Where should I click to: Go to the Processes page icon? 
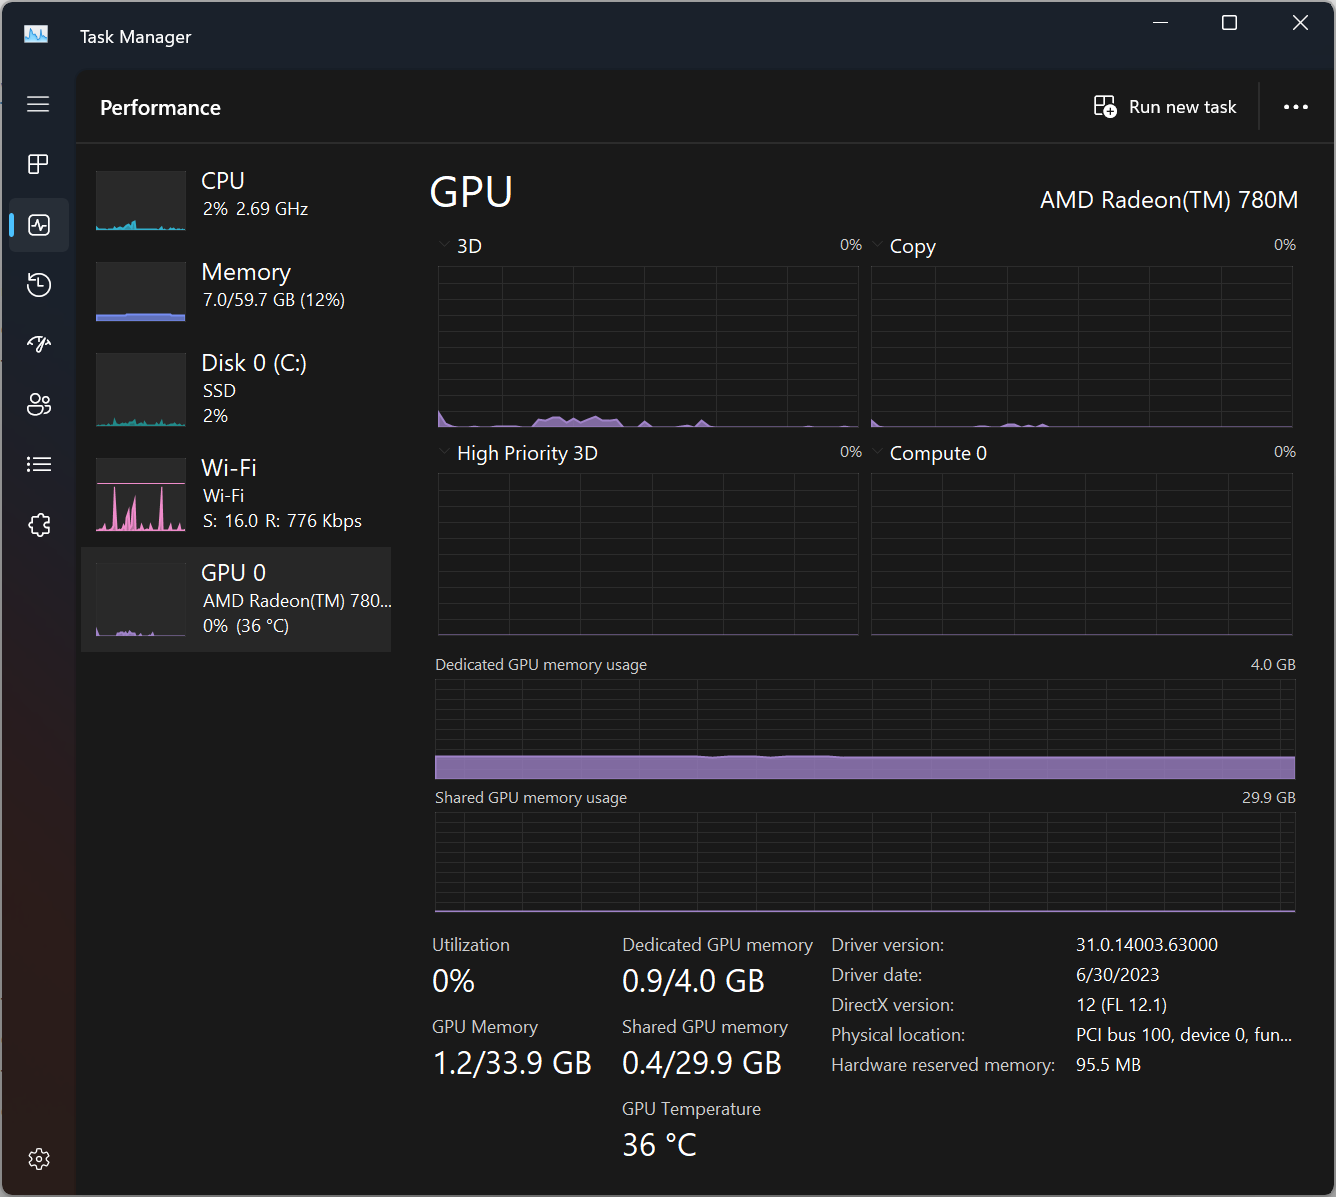pos(38,164)
